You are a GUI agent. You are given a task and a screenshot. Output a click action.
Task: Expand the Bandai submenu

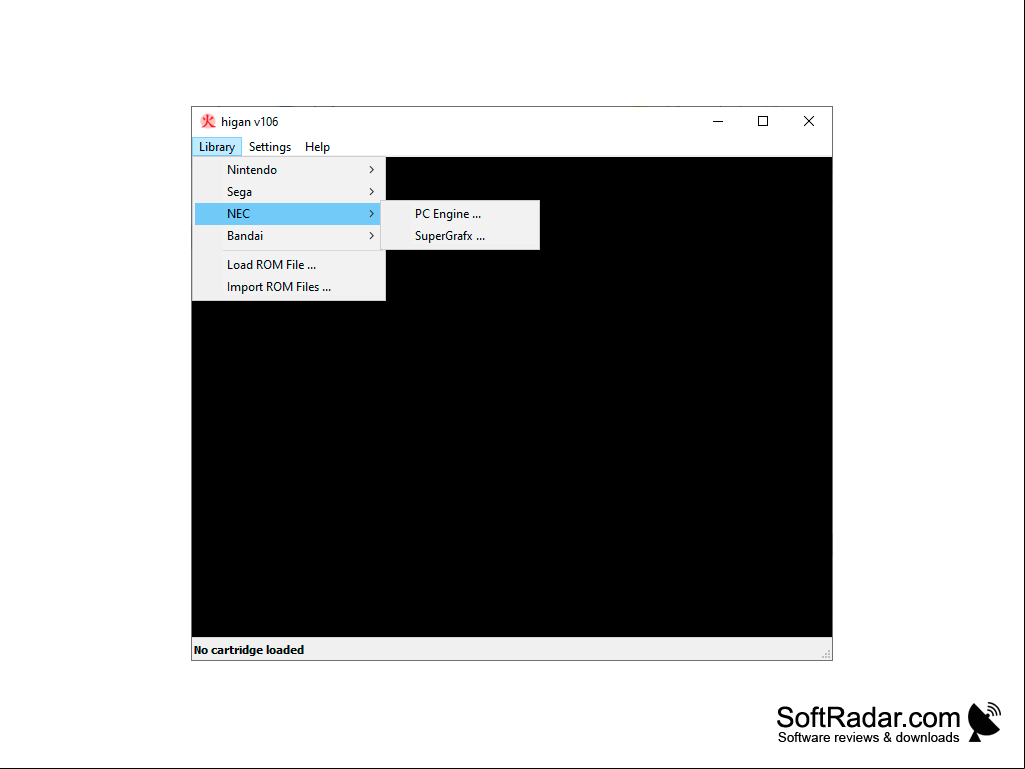(x=288, y=235)
